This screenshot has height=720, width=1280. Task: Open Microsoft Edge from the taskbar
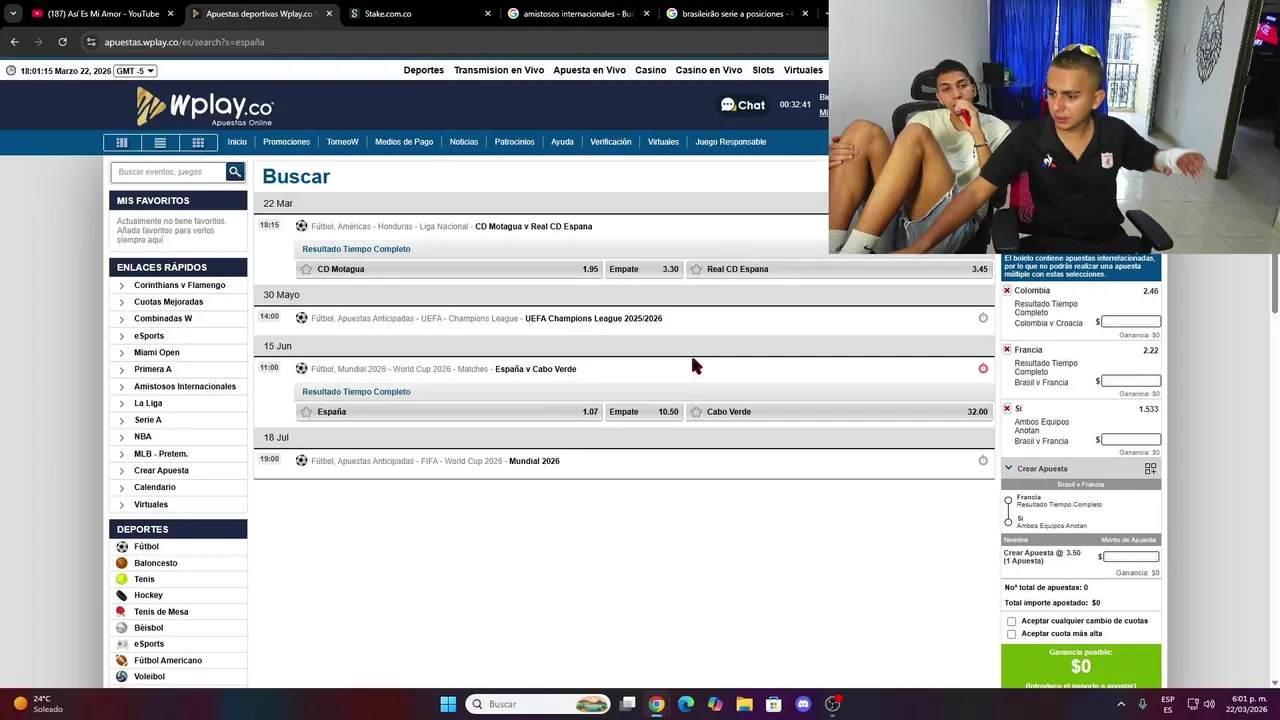point(686,704)
